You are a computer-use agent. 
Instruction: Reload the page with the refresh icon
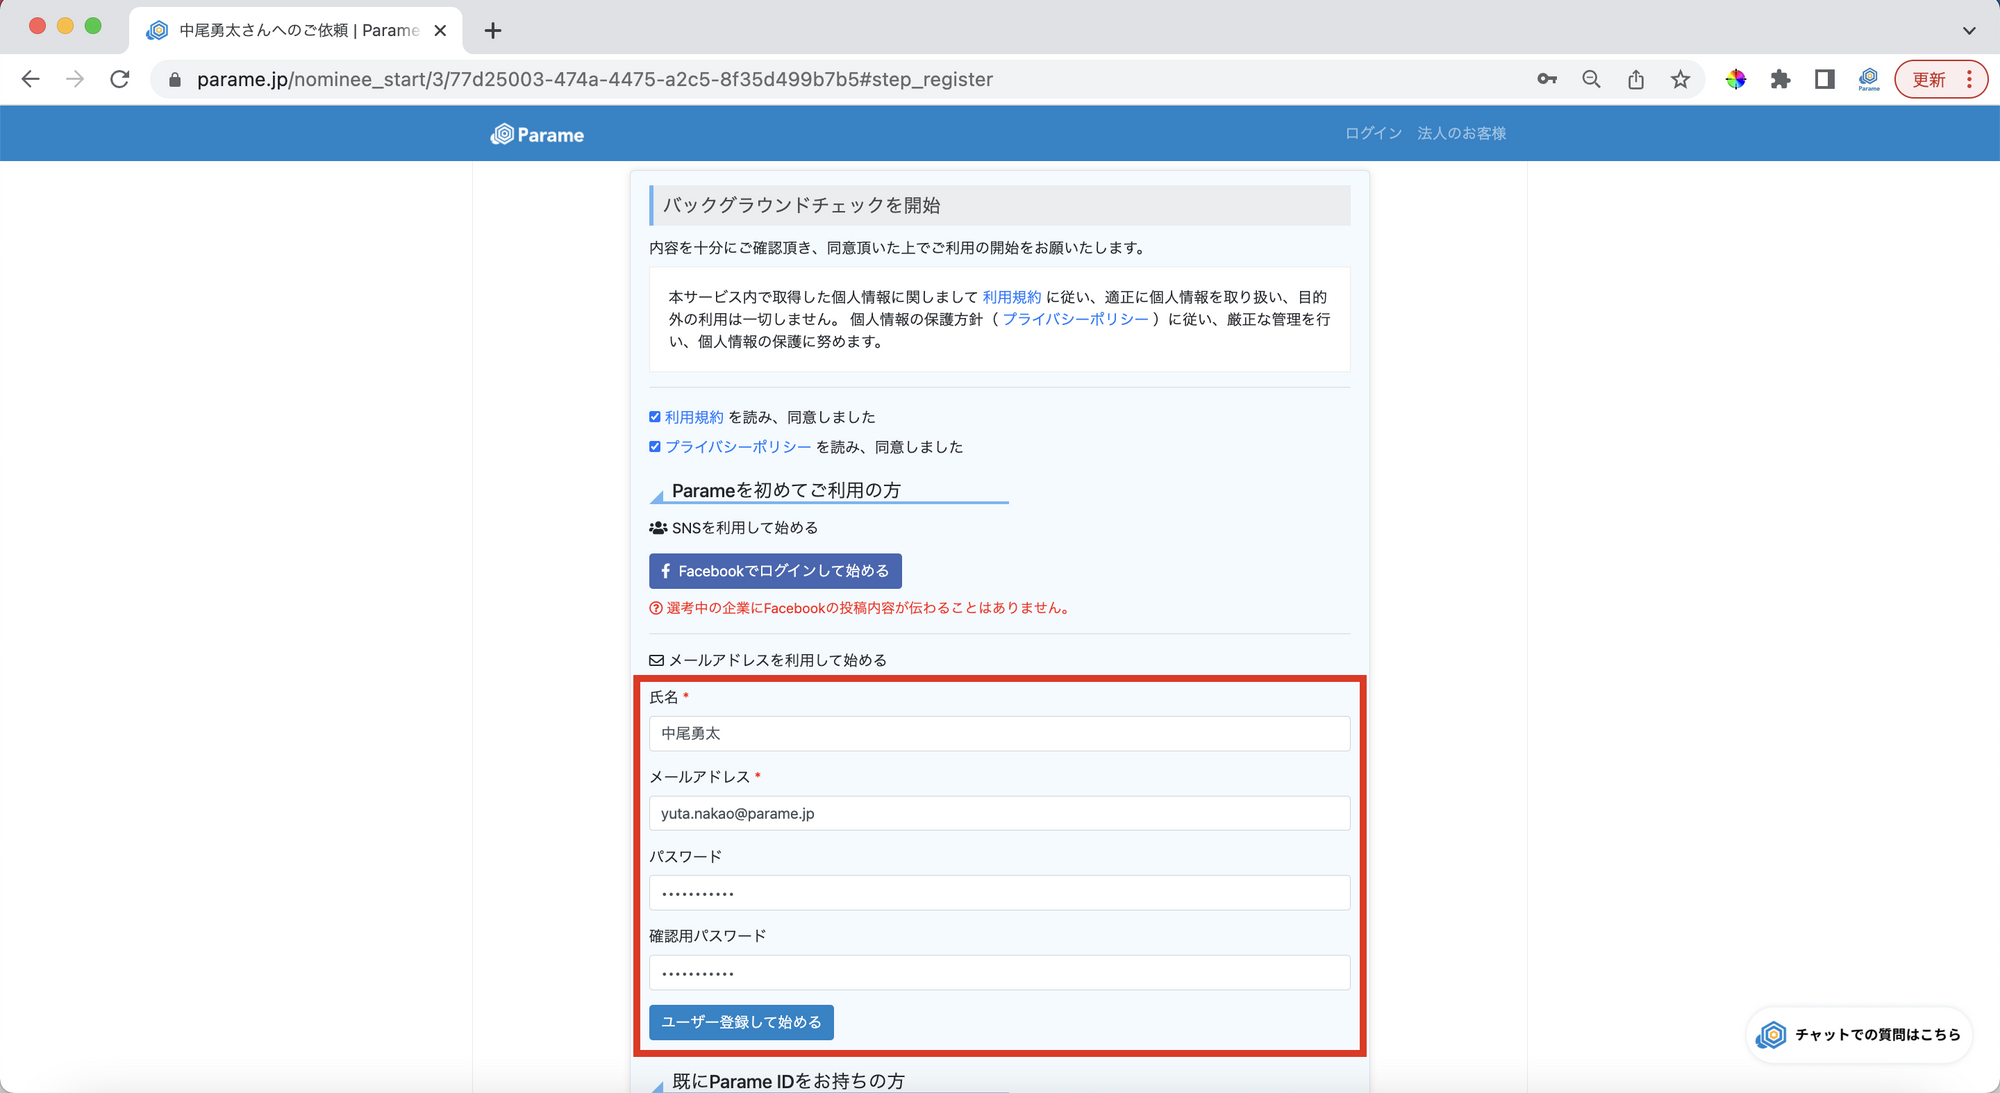tap(120, 79)
